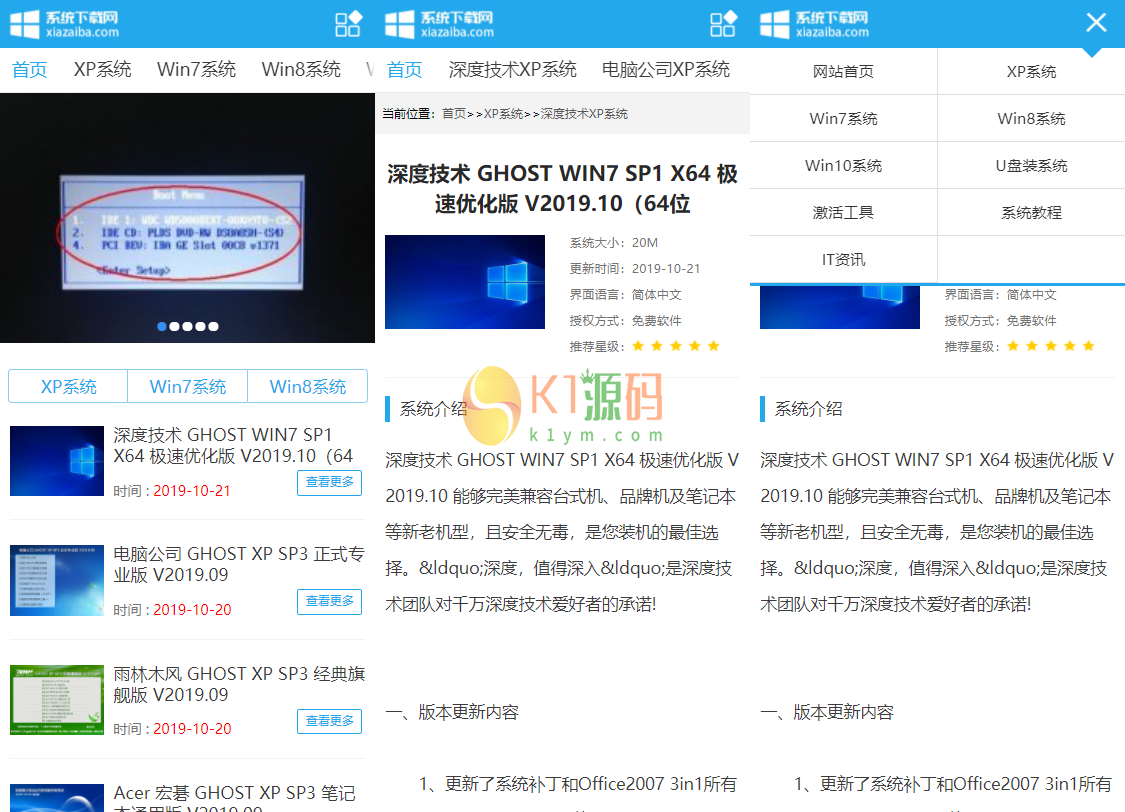The height and width of the screenshot is (812, 1125).
Task: Click 查看更多 for 电脑公司 GHOST XP item
Action: tap(329, 602)
